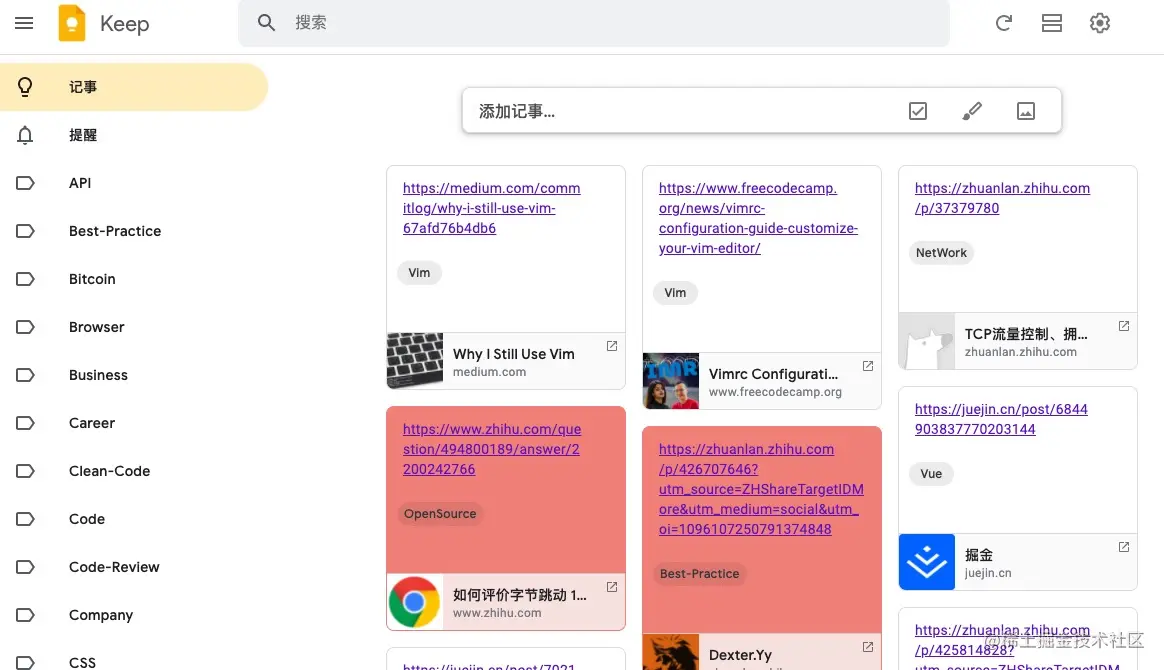Click the keyboard thumbnail of Why I Still Use Vim
The height and width of the screenshot is (670, 1164).
[x=415, y=361]
